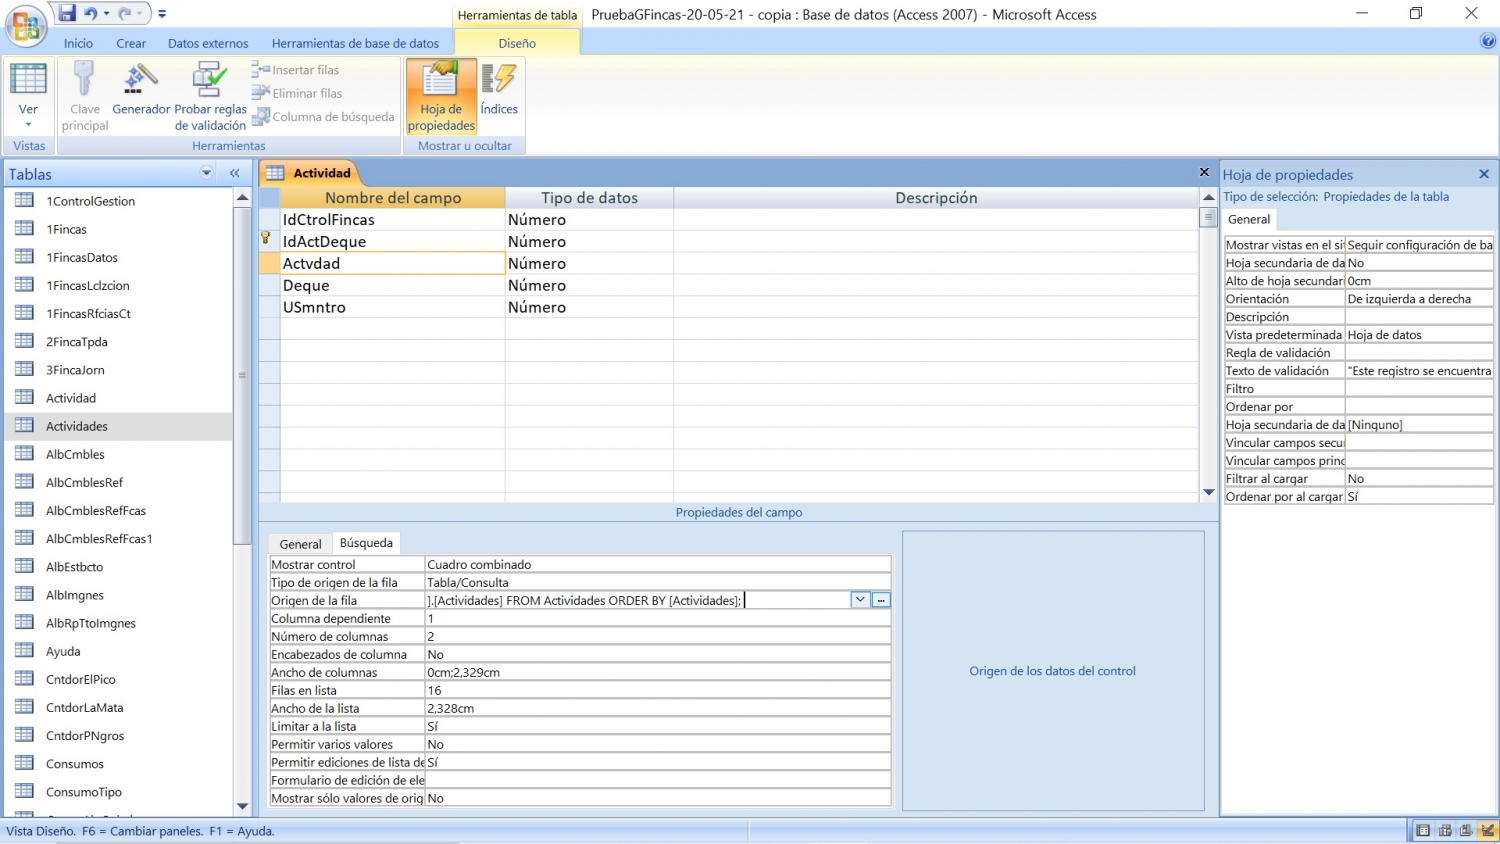Select the Diseño ribbon tab
1500x844 pixels.
pyautogui.click(x=517, y=43)
